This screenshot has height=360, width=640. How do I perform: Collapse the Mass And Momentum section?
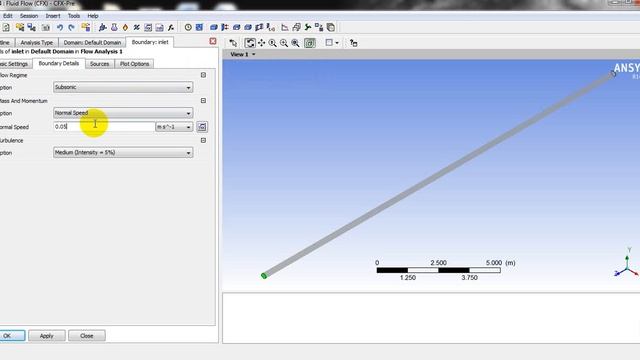(x=203, y=101)
